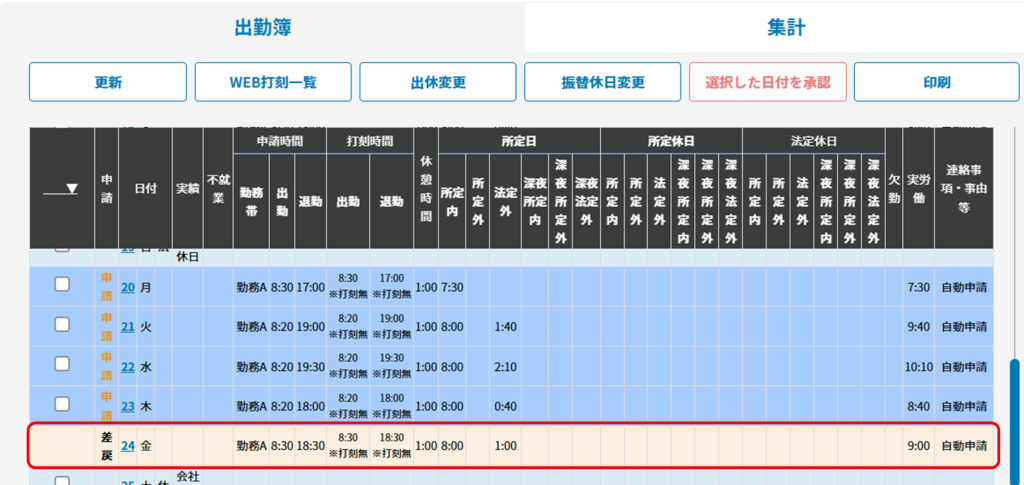The width and height of the screenshot is (1024, 485).
Task: Open 振替休日変更 dialog
Action: click(603, 82)
